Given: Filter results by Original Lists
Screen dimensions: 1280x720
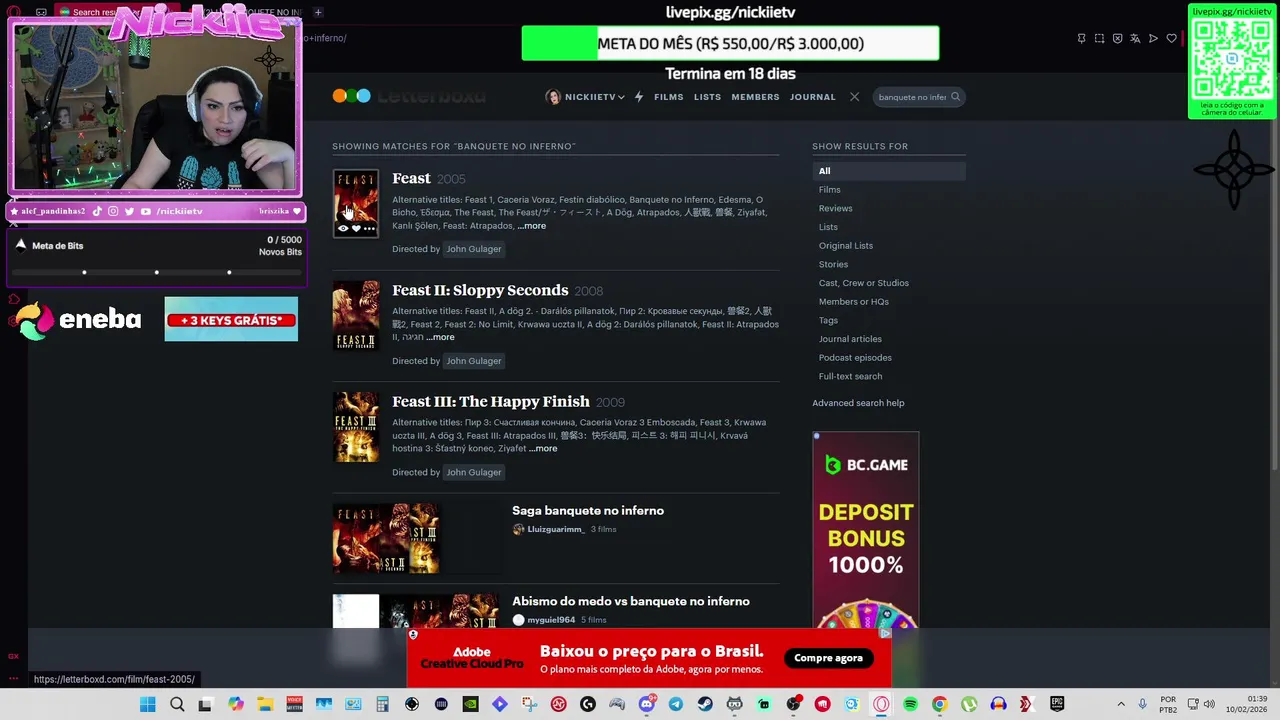Looking at the screenshot, I should coord(846,246).
